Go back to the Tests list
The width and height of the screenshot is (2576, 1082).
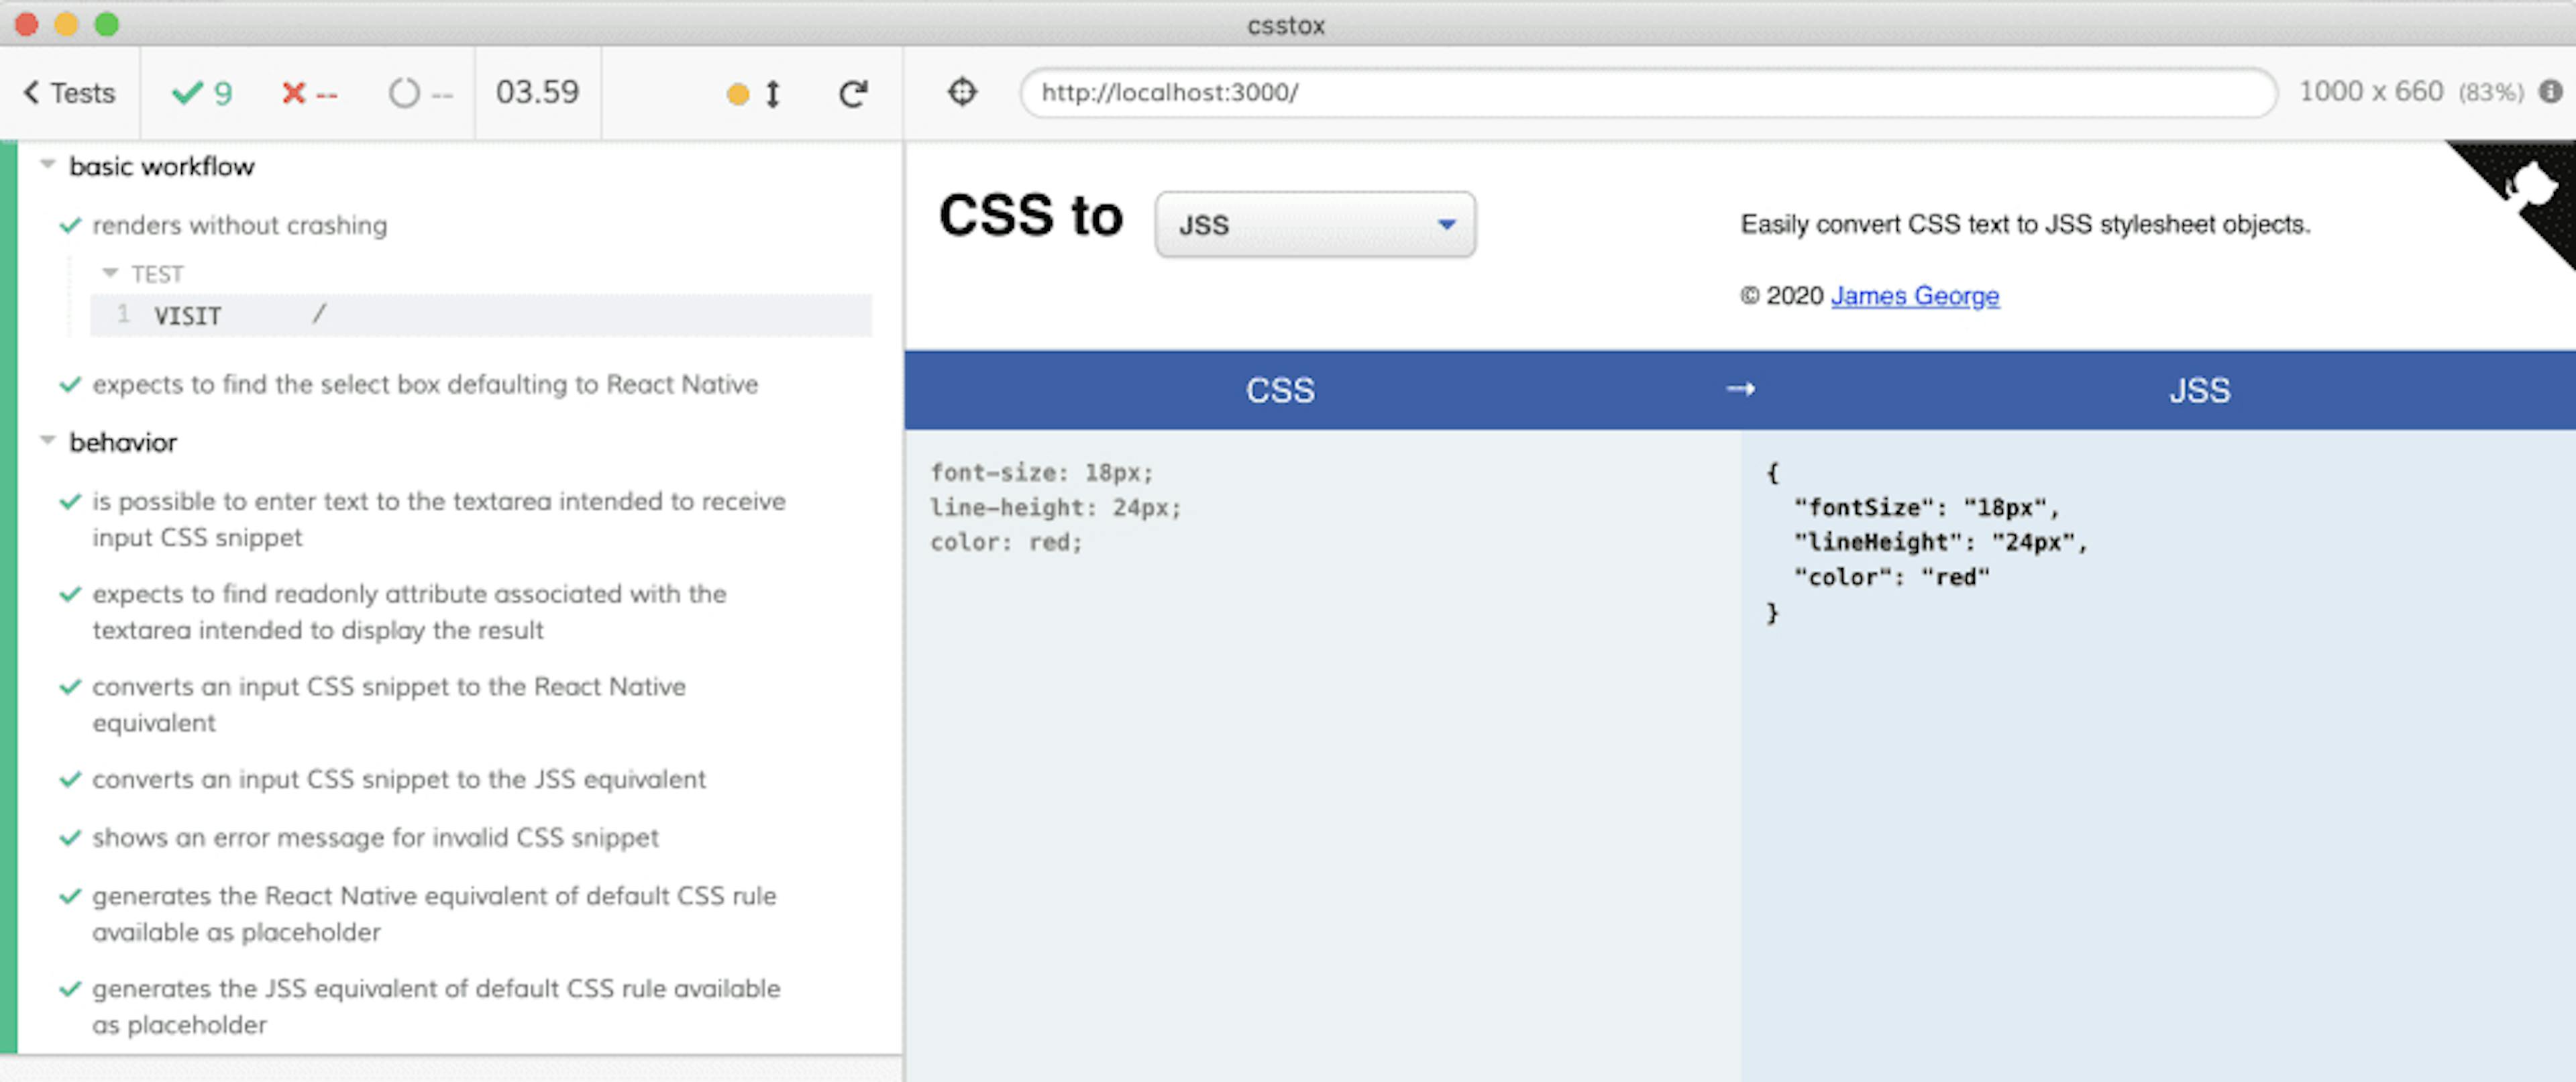[x=68, y=92]
